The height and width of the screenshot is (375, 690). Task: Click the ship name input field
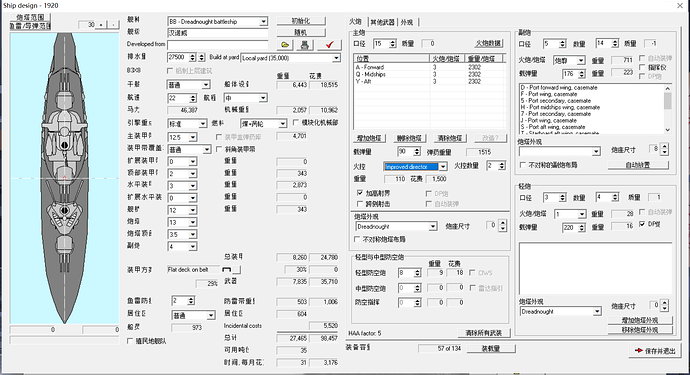click(218, 33)
